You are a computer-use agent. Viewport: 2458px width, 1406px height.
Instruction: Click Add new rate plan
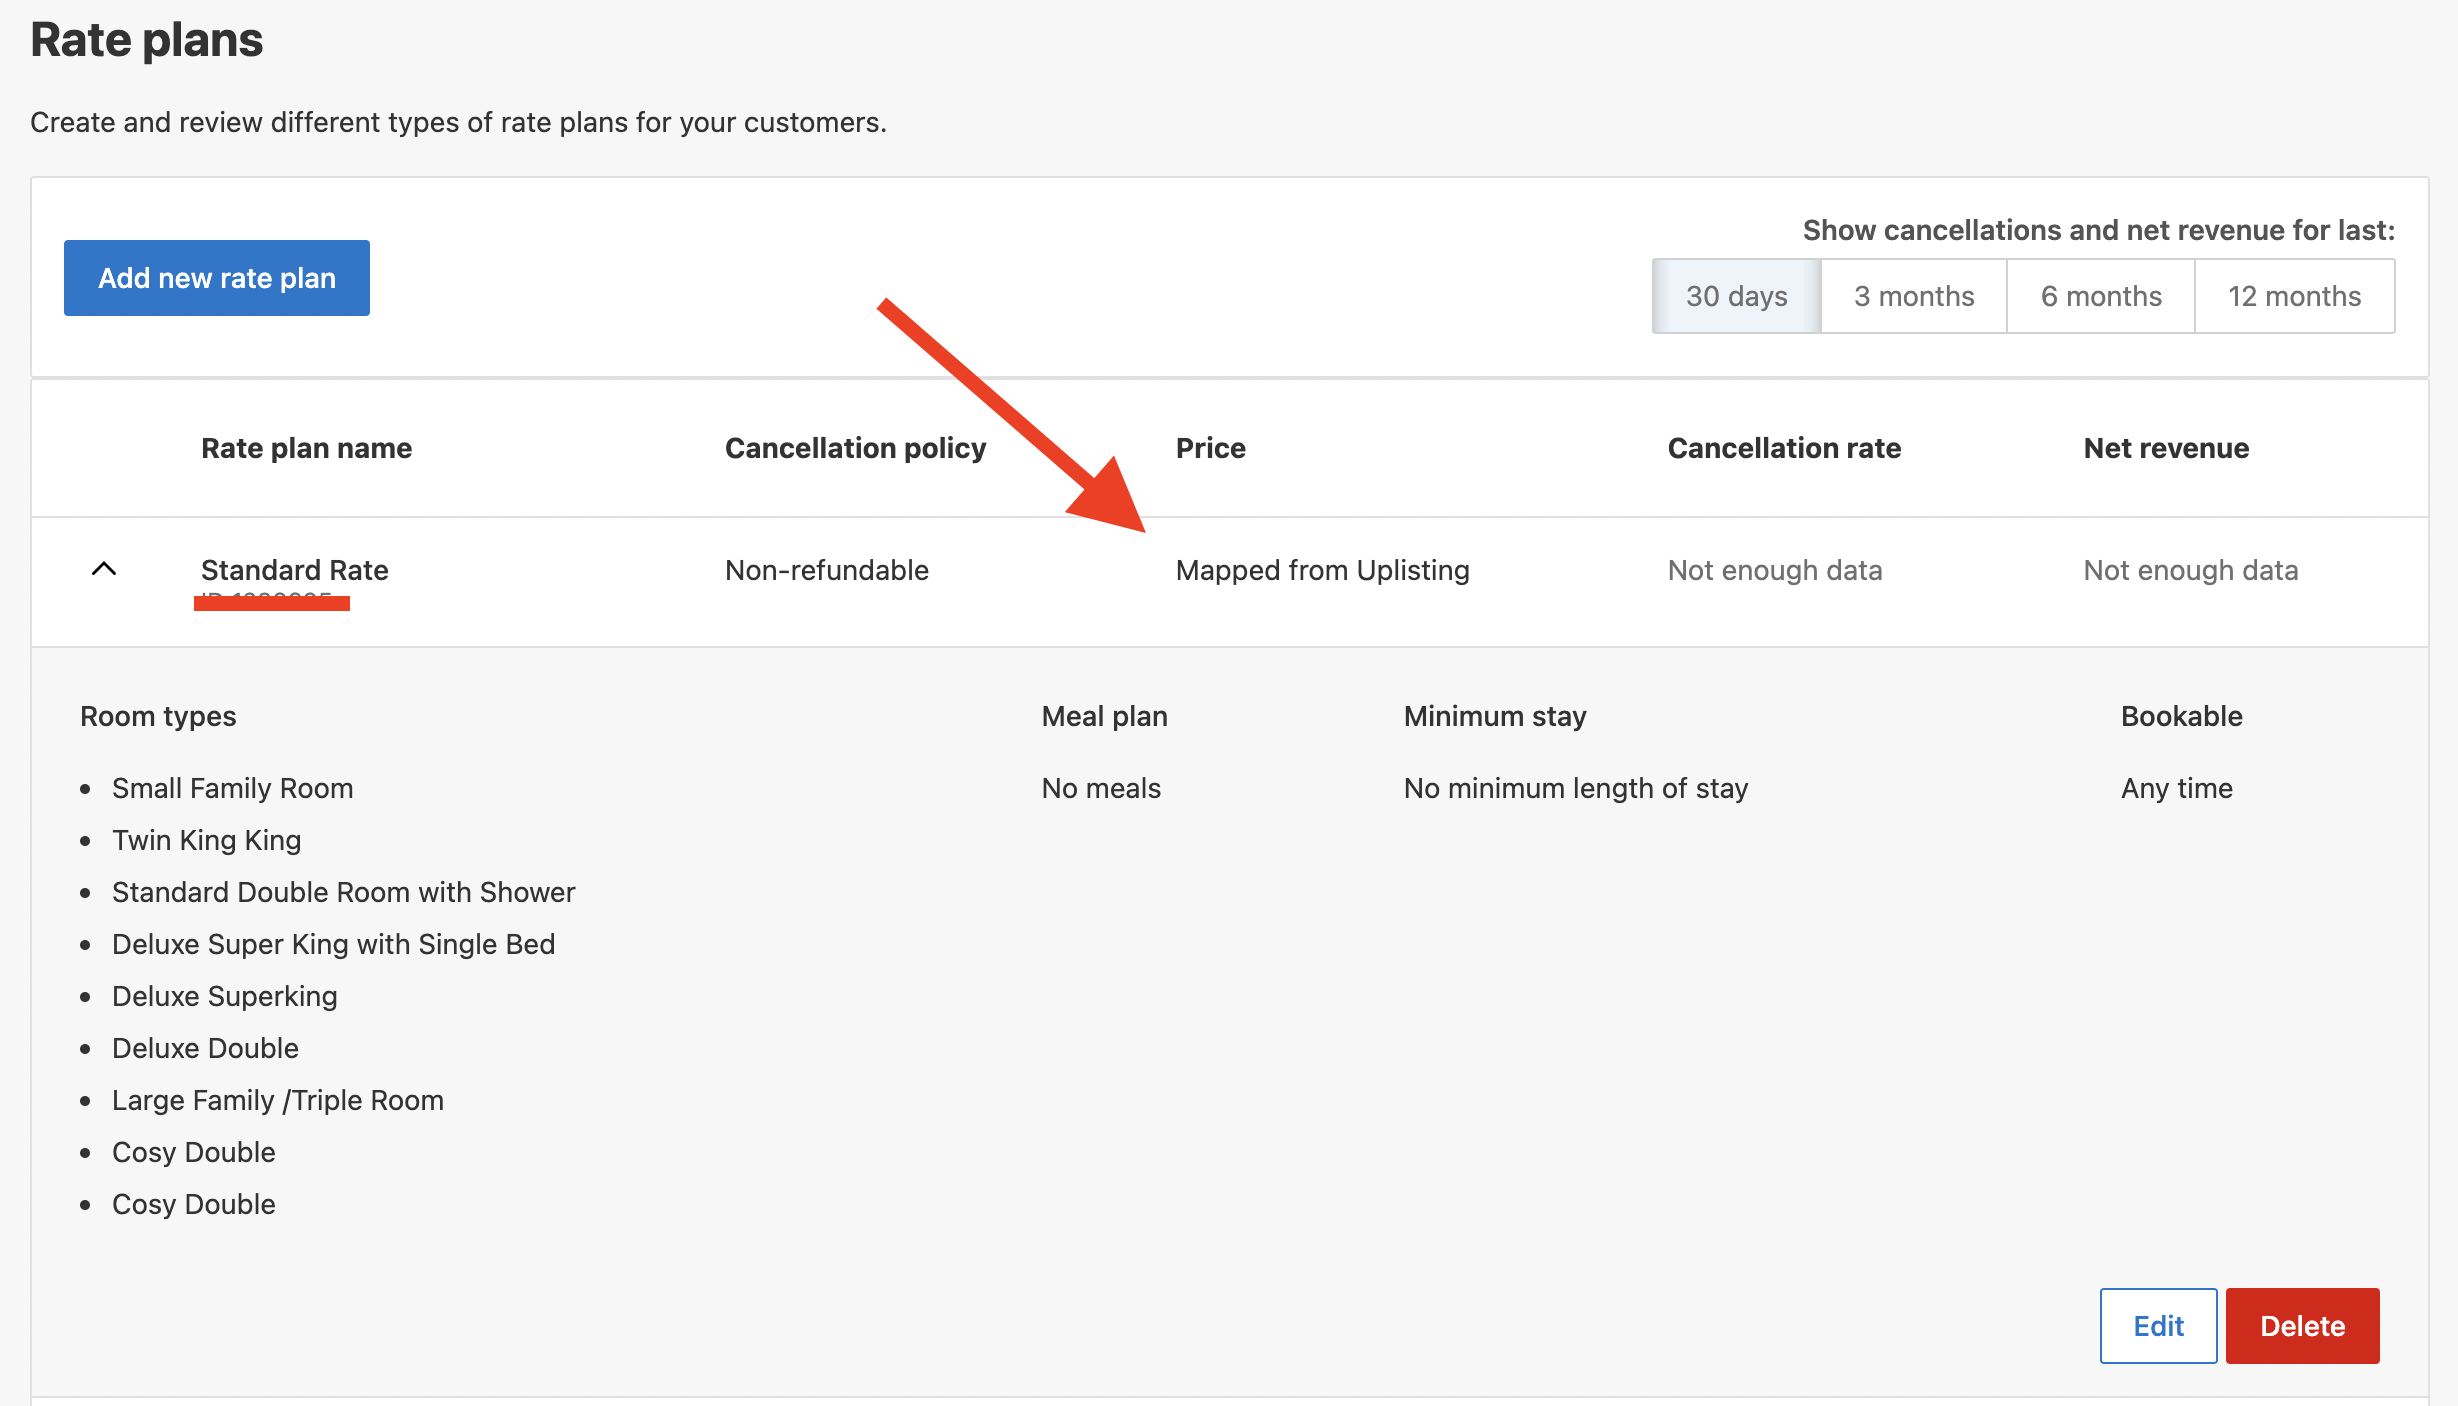(216, 278)
